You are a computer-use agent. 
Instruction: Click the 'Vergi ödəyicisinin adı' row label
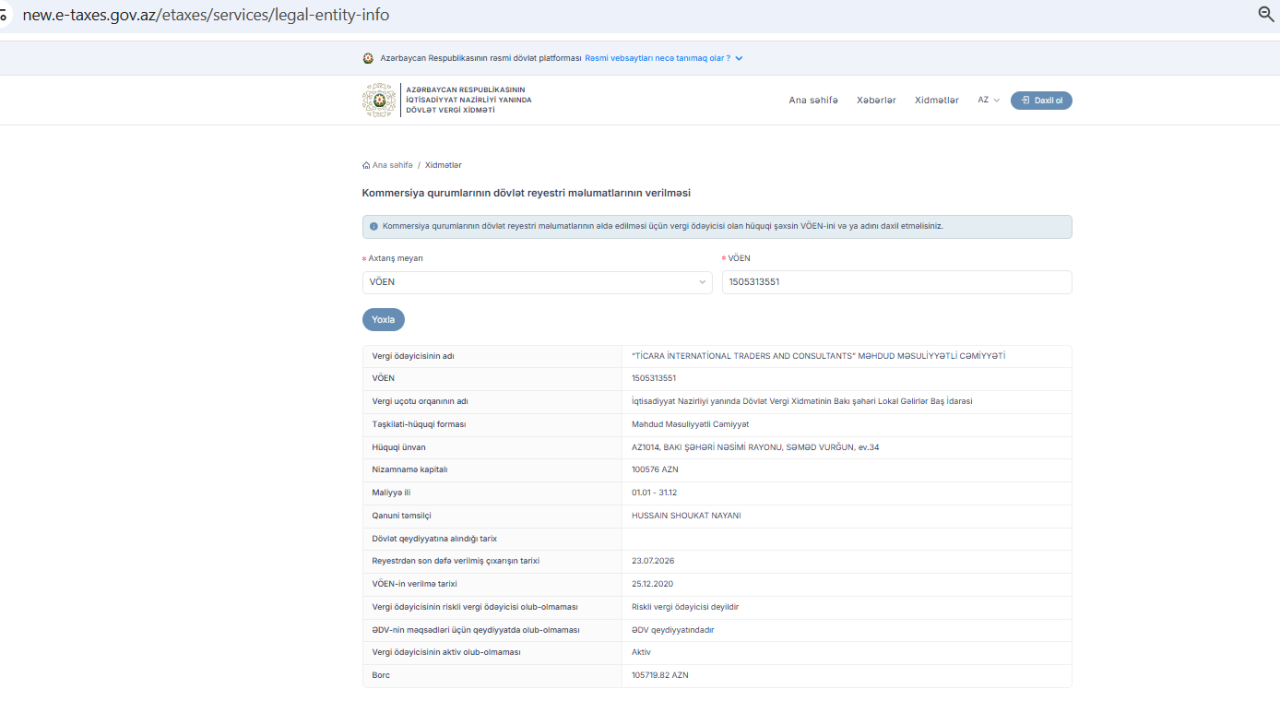pos(413,356)
